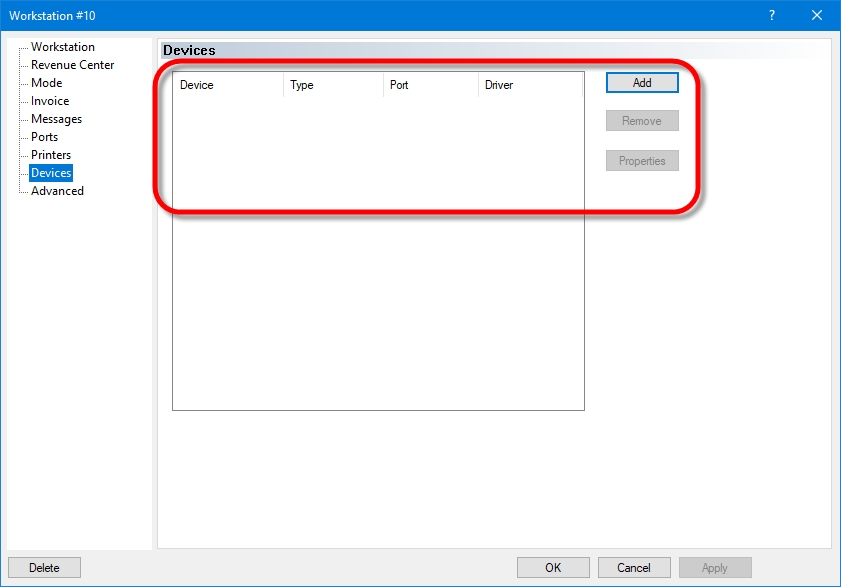Open the Messages settings
Image resolution: width=841 pixels, height=587 pixels.
56,119
